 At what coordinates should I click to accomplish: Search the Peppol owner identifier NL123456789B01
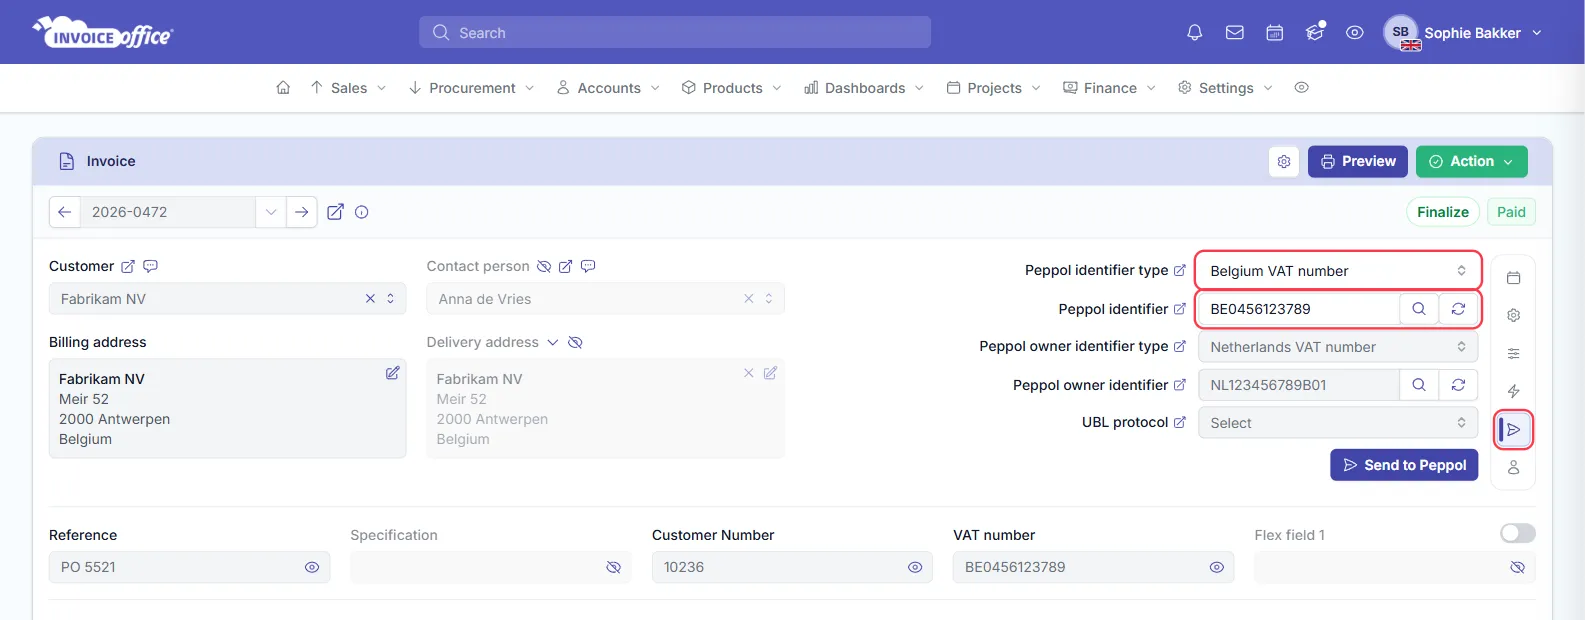tap(1419, 385)
